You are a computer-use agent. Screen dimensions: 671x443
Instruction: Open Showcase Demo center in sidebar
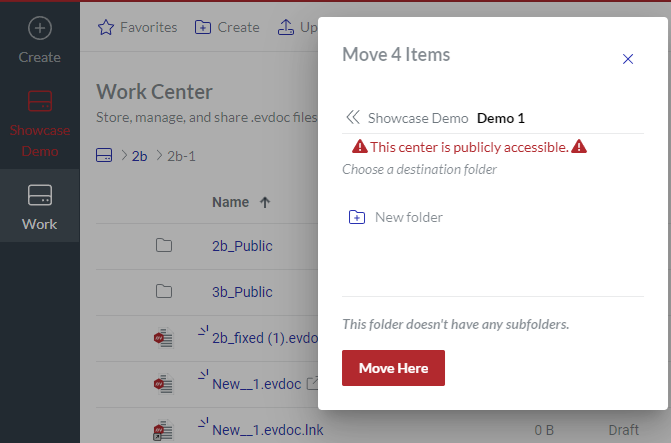[40, 124]
